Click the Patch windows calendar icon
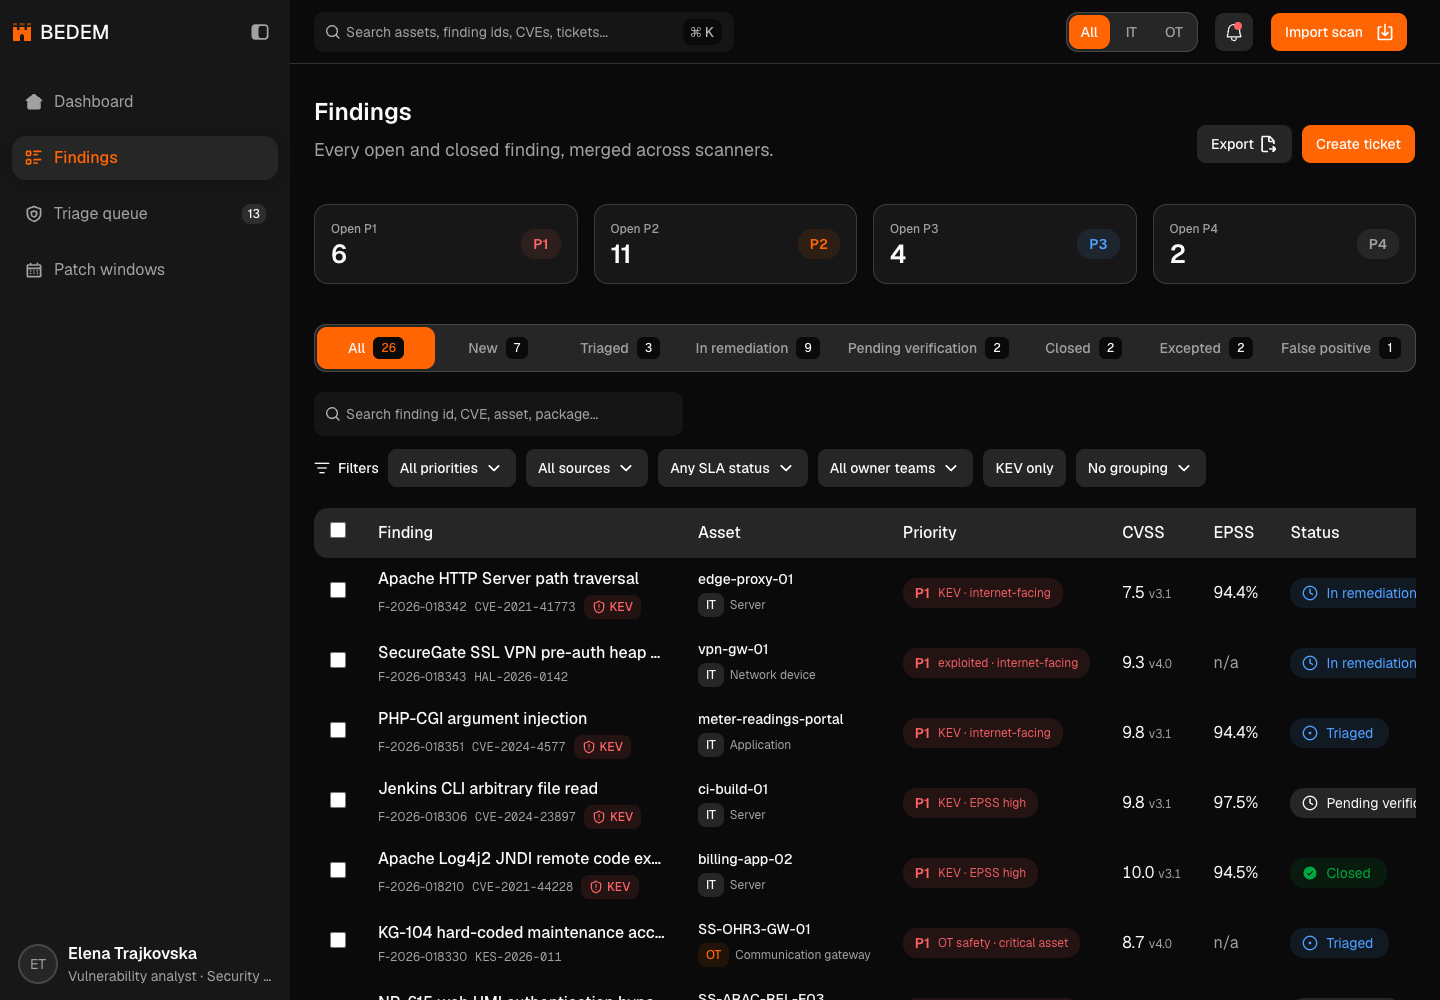1440x1000 pixels. click(34, 270)
